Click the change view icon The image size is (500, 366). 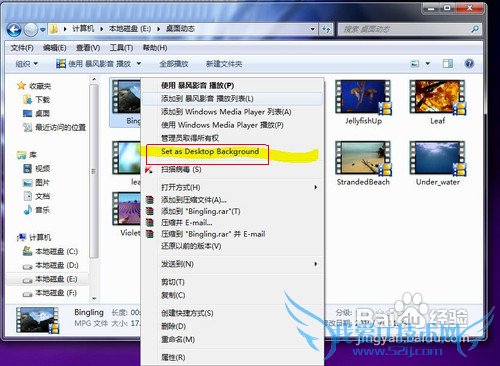pyautogui.click(x=415, y=63)
